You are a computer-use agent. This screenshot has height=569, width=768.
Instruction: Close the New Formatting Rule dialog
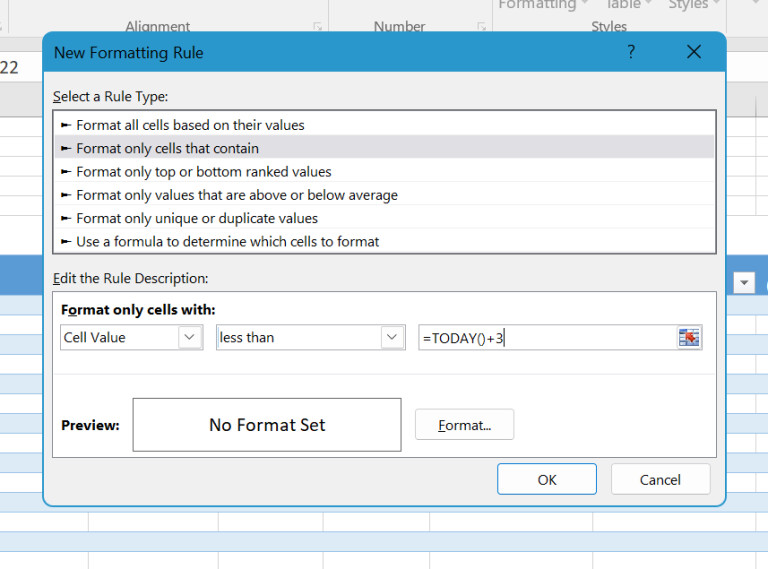pos(694,52)
